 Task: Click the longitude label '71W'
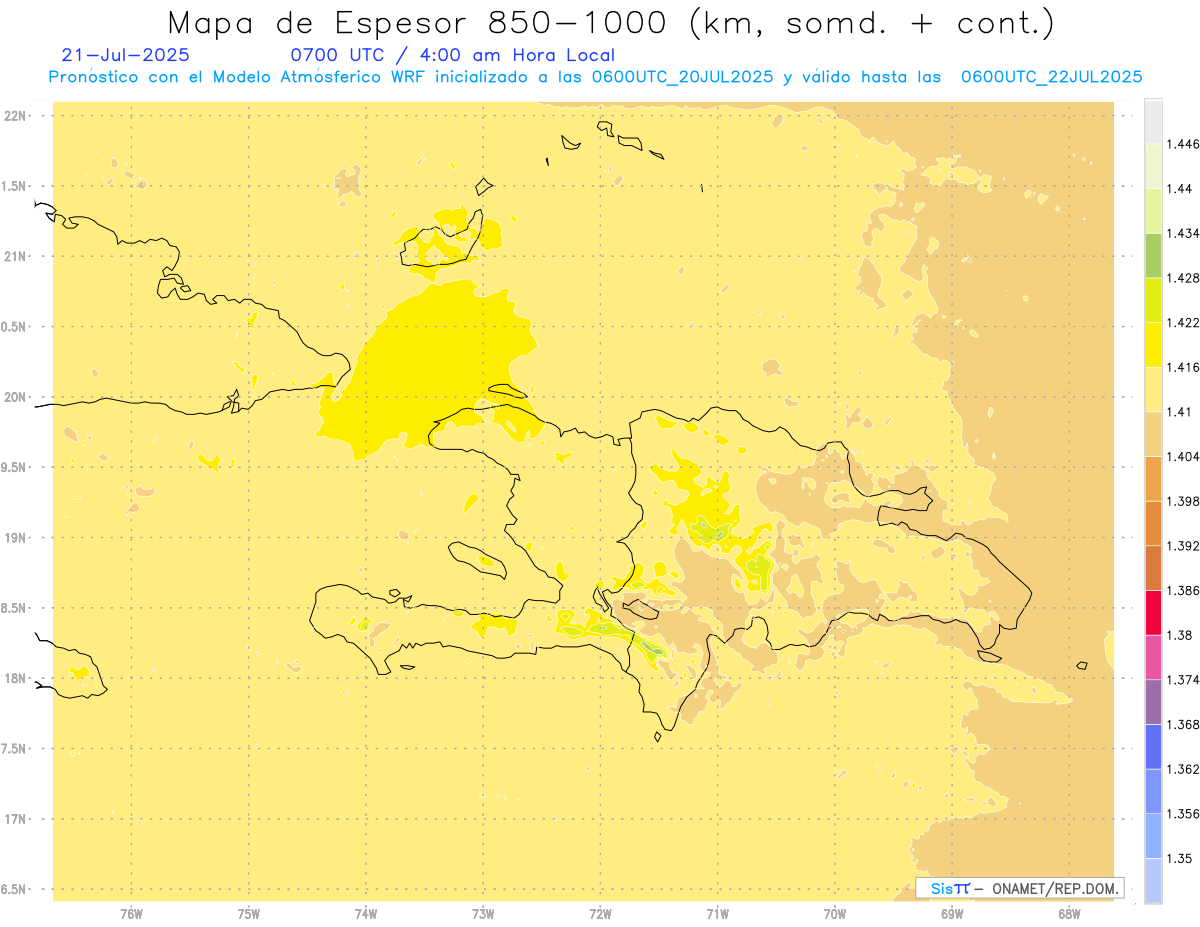[718, 913]
